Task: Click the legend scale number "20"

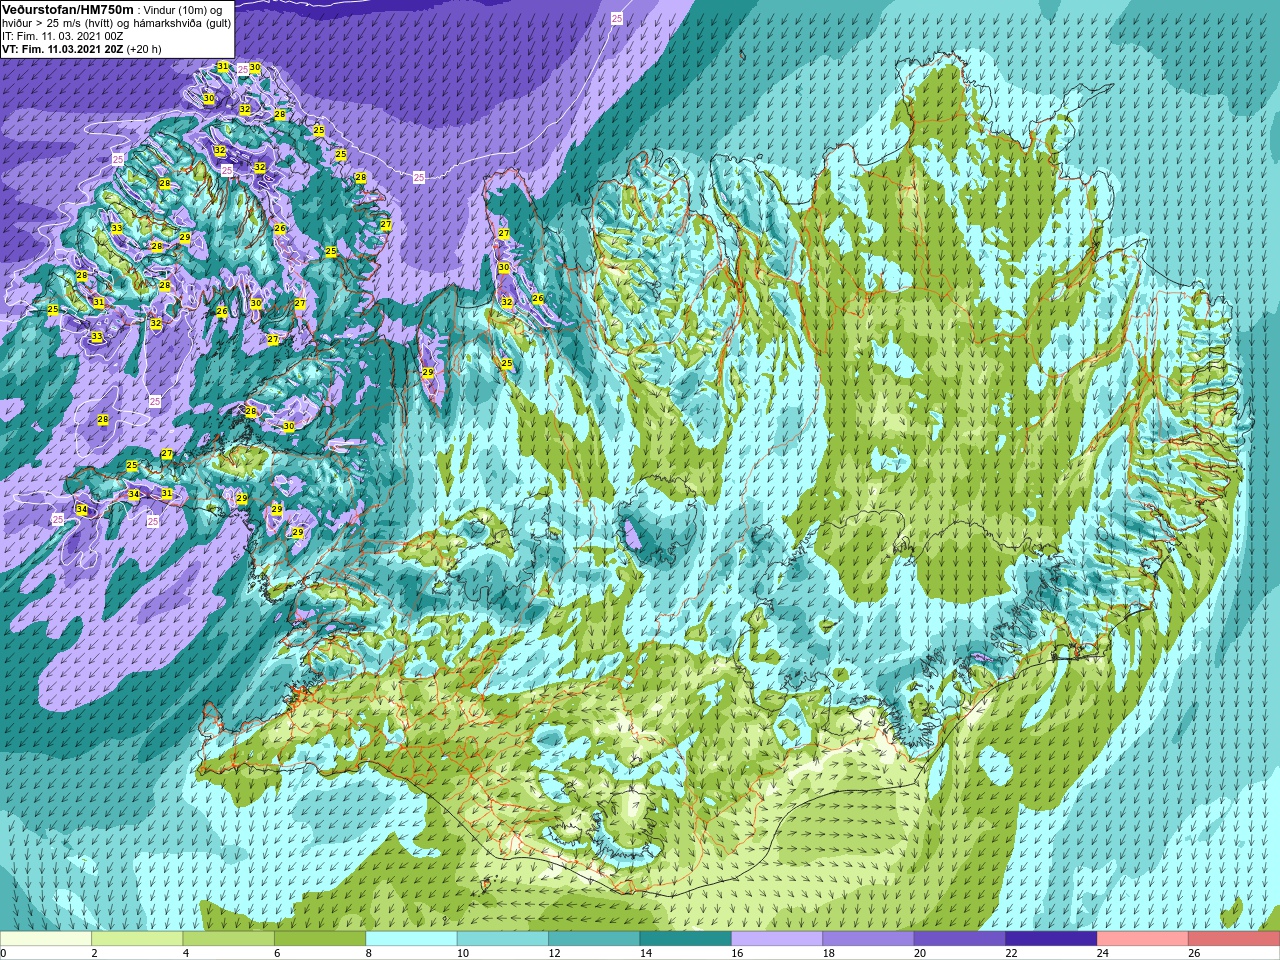Action: point(920,953)
